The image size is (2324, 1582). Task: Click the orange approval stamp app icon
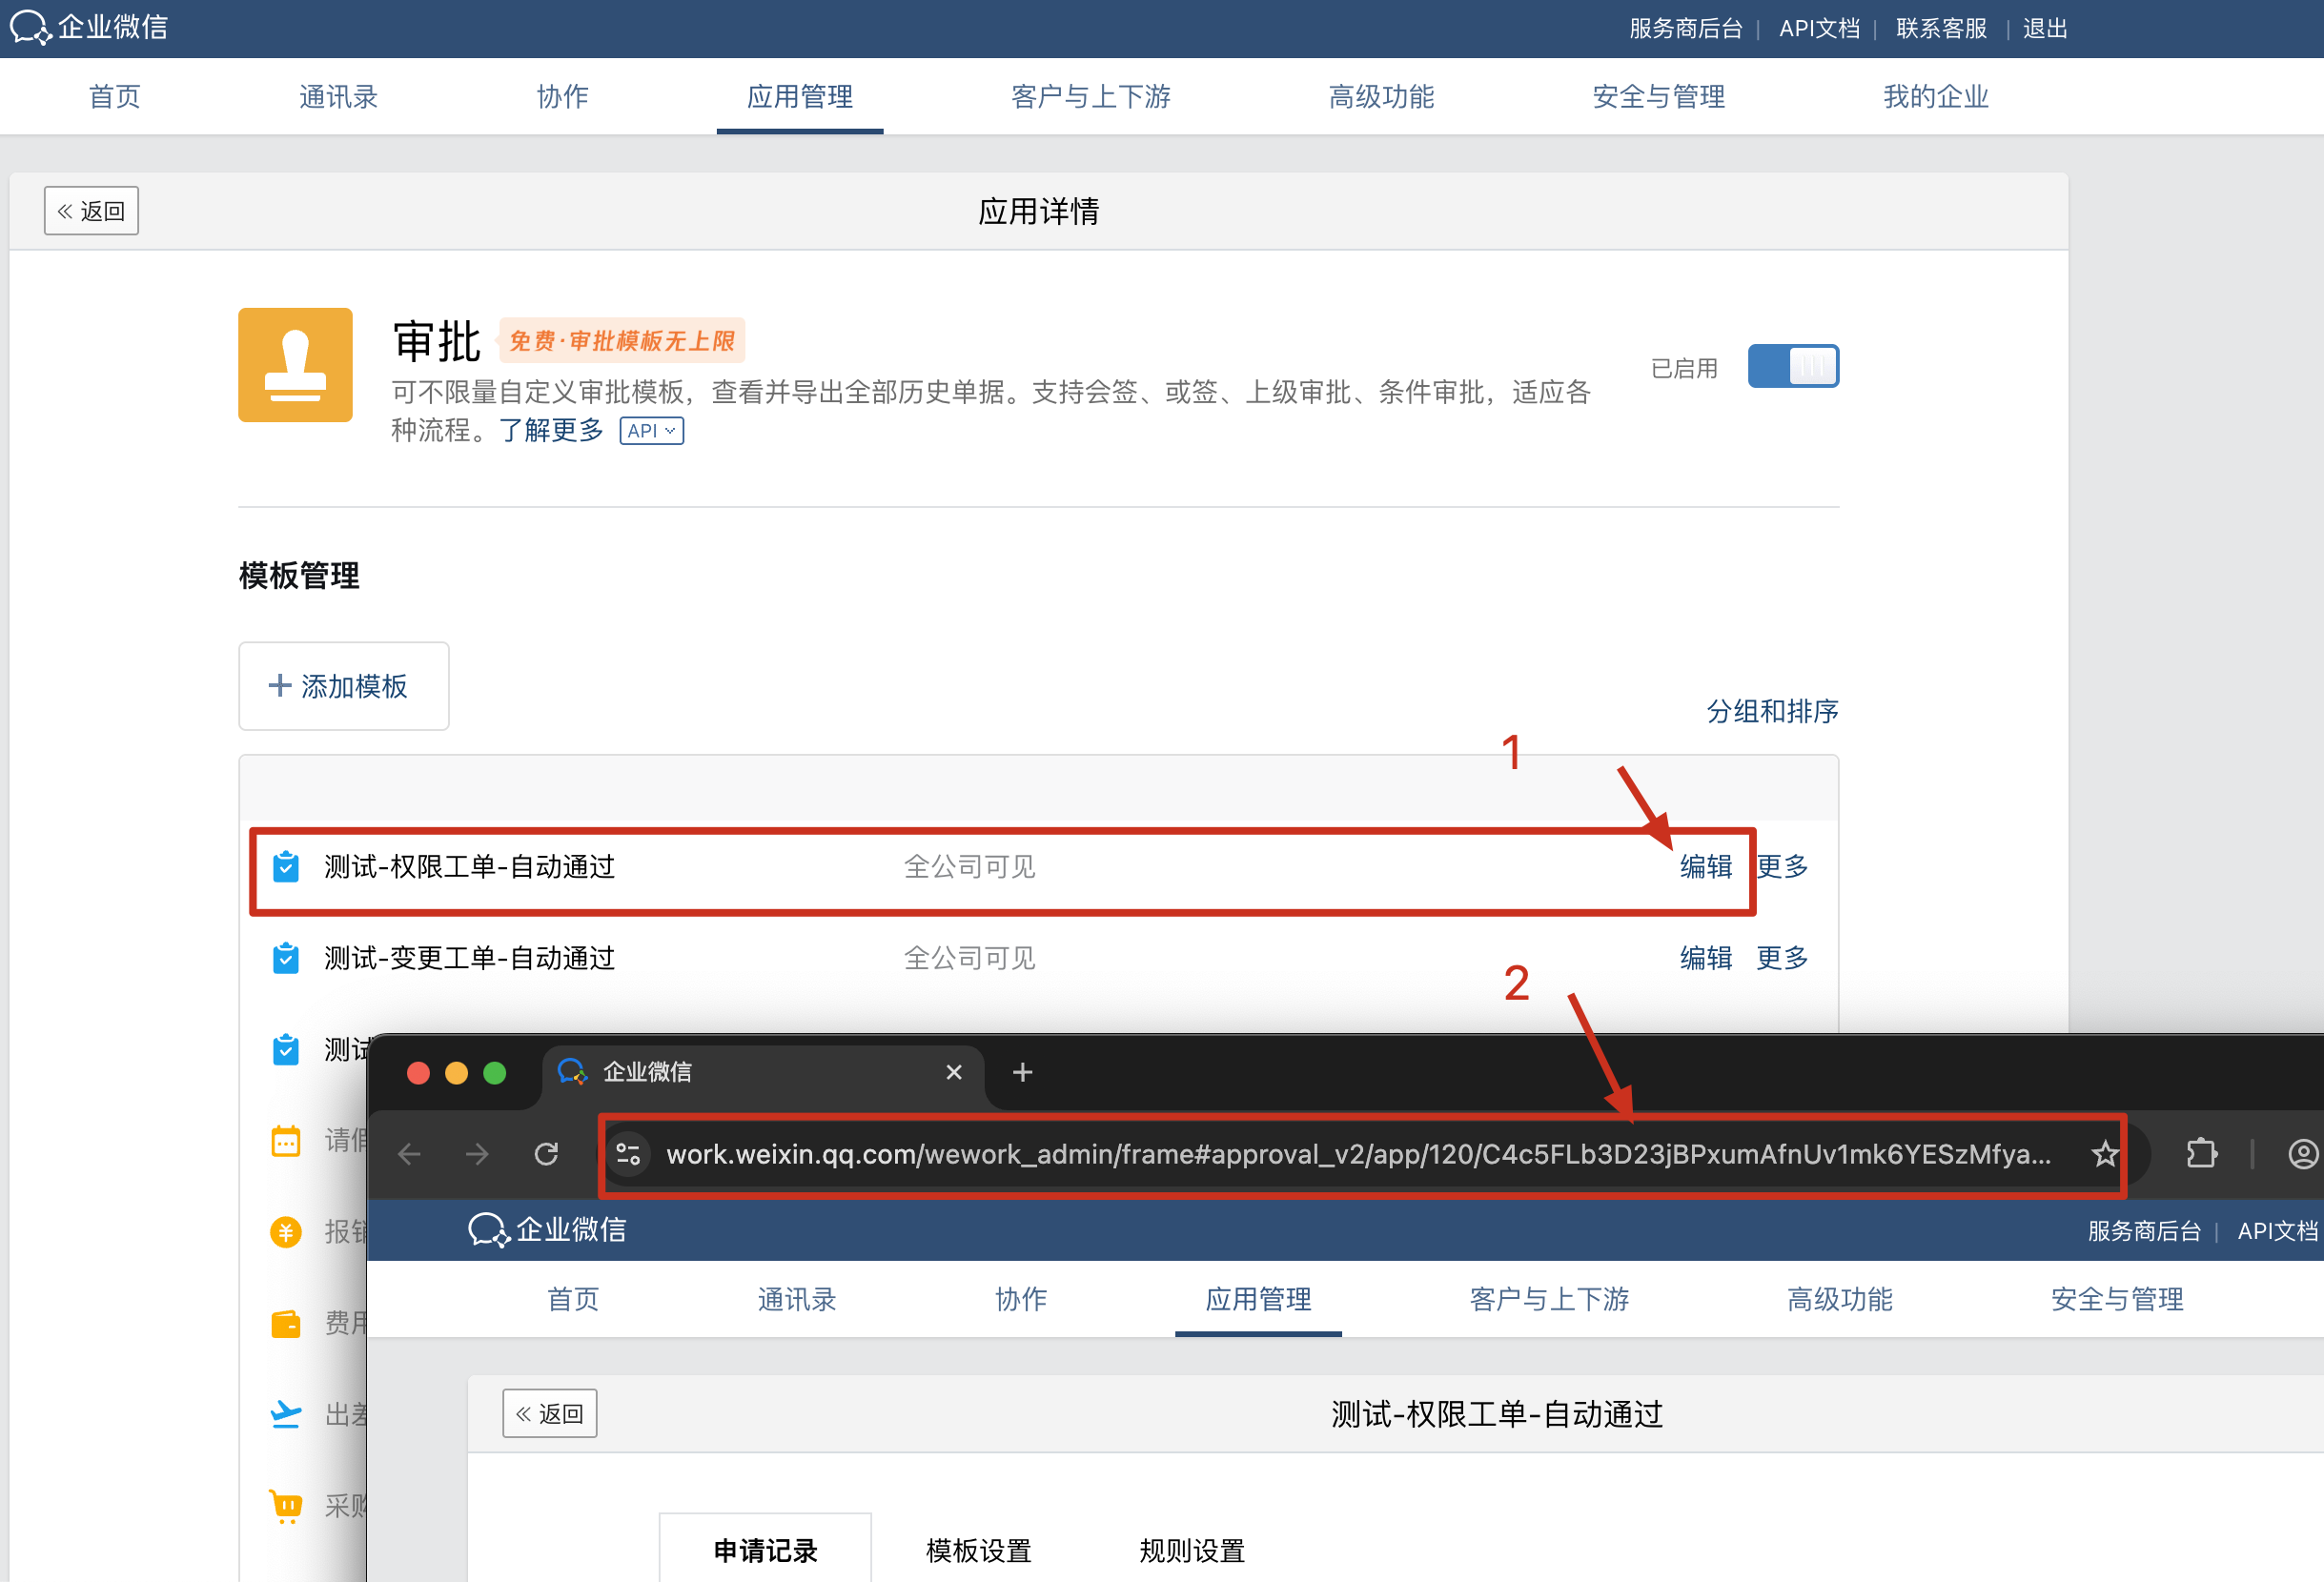pos(295,365)
